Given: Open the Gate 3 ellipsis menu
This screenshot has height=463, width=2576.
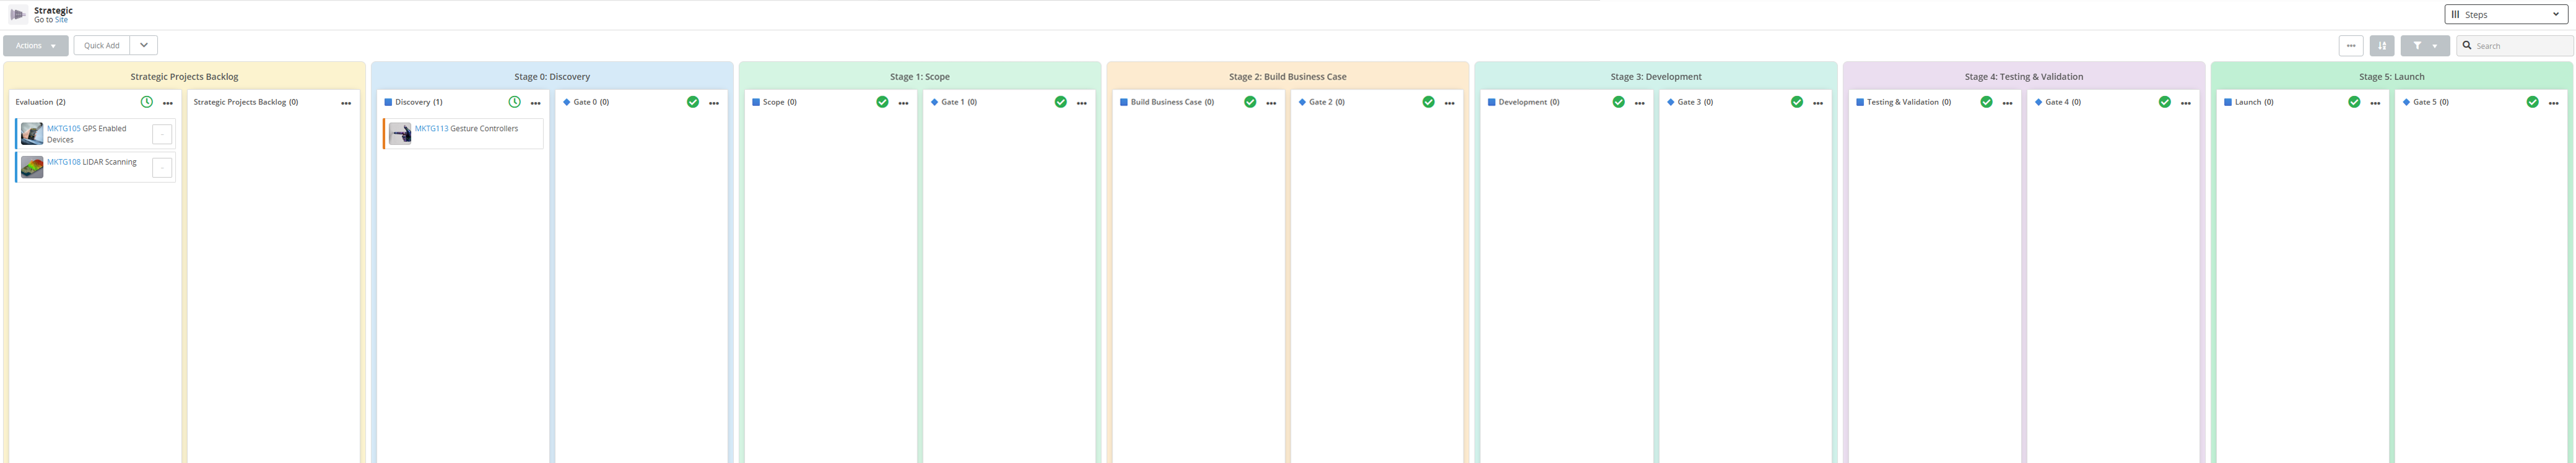Looking at the screenshot, I should click(x=1818, y=103).
